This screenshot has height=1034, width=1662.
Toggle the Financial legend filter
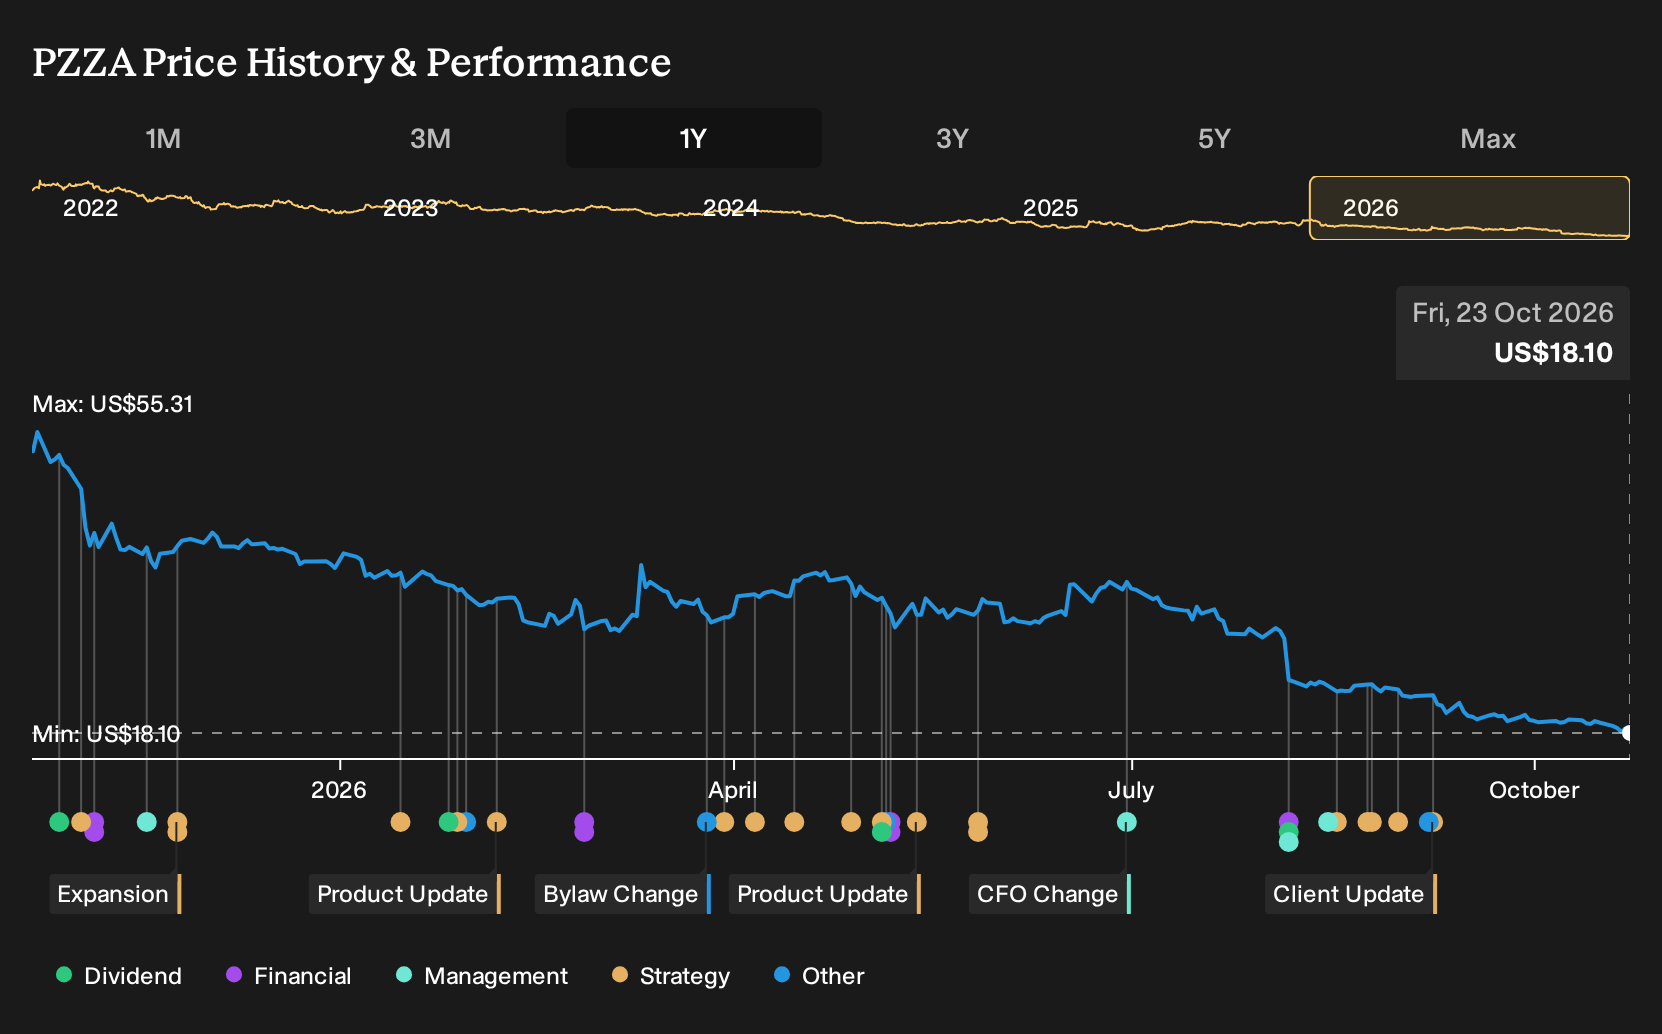click(x=289, y=976)
